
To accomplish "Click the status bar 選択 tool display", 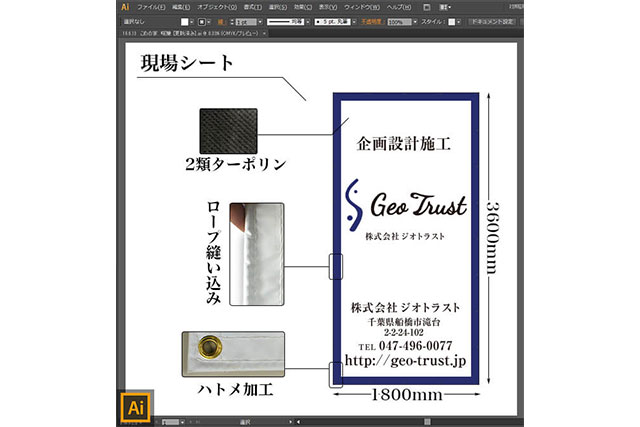I will (x=245, y=422).
